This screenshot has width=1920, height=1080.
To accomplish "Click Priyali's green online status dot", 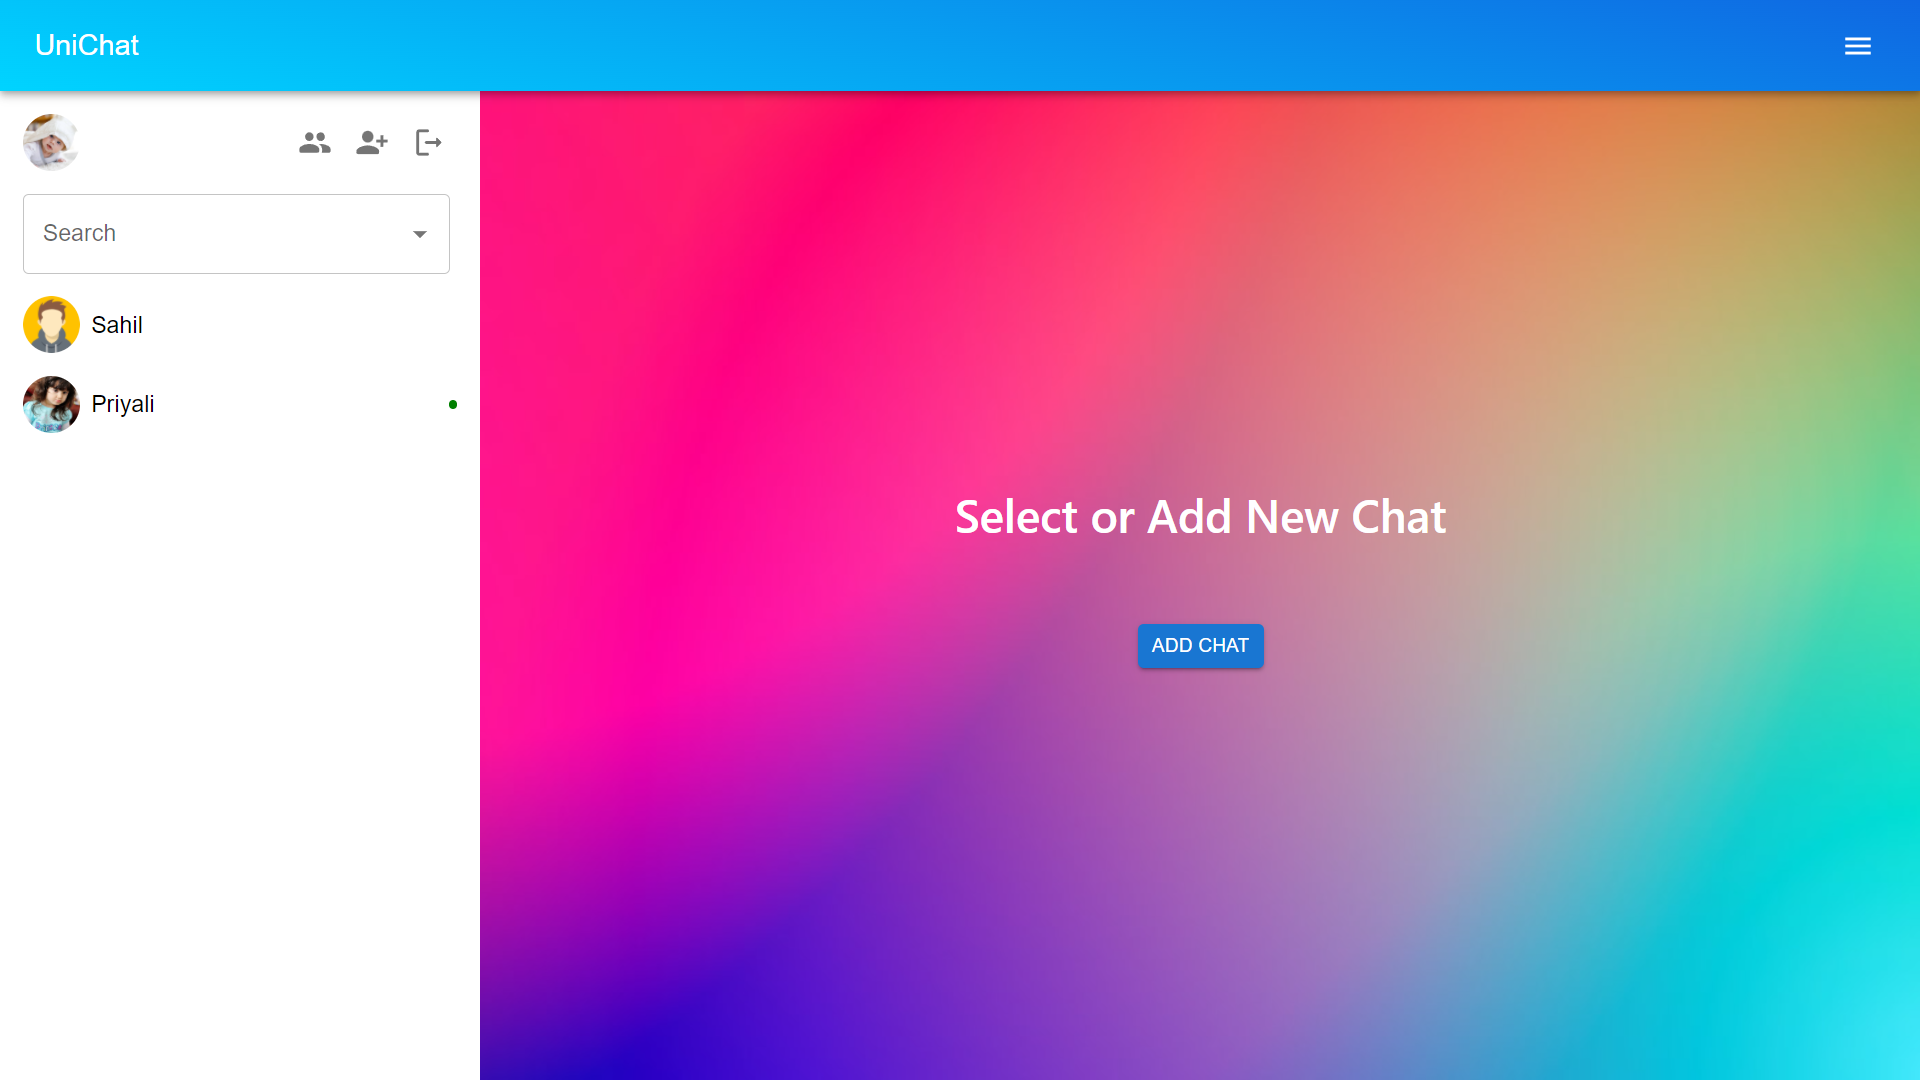I will pos(453,404).
